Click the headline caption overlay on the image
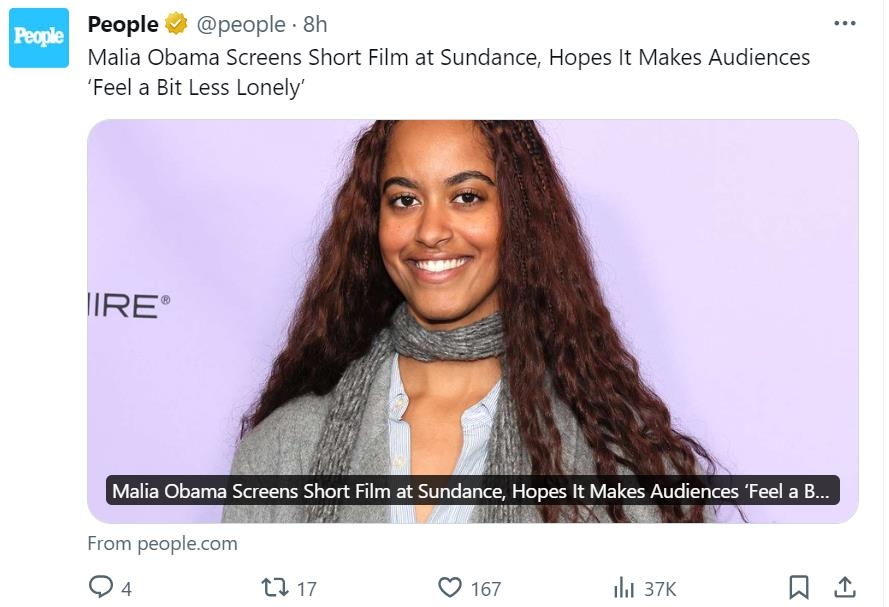This screenshot has width=889, height=607. point(472,491)
